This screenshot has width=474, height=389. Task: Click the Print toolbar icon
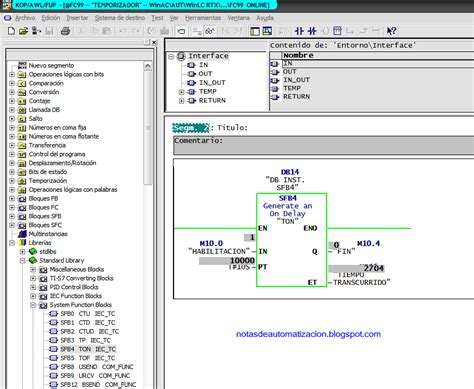click(65, 31)
